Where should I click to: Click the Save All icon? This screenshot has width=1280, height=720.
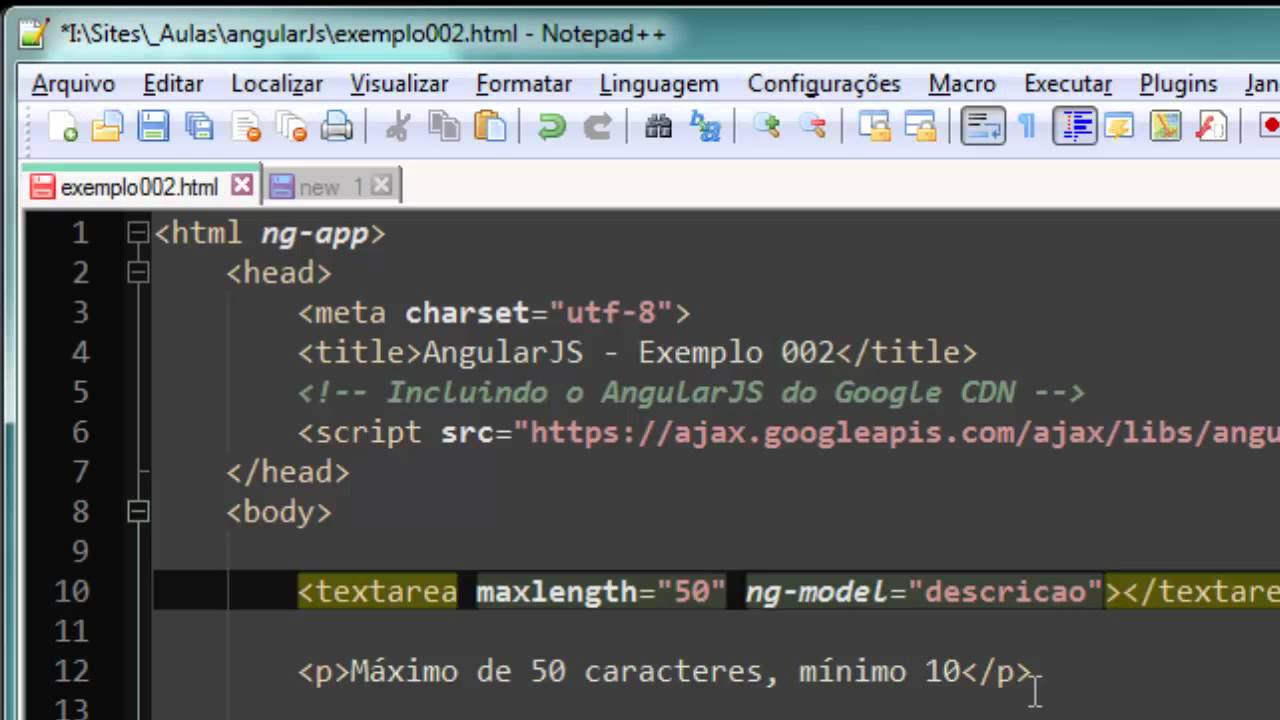[199, 127]
